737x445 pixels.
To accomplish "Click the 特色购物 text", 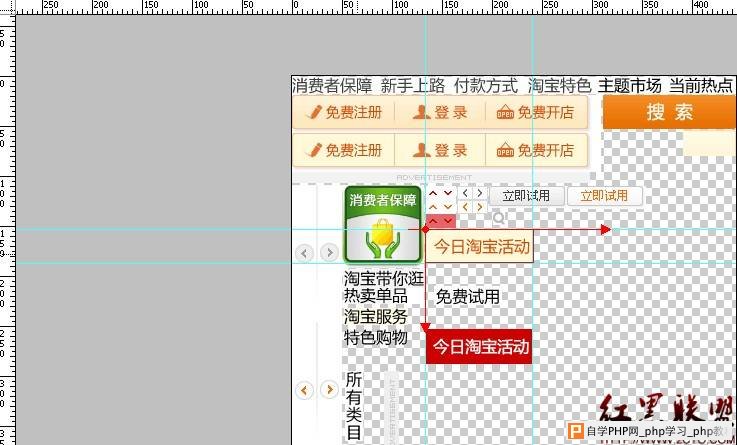I will point(376,337).
